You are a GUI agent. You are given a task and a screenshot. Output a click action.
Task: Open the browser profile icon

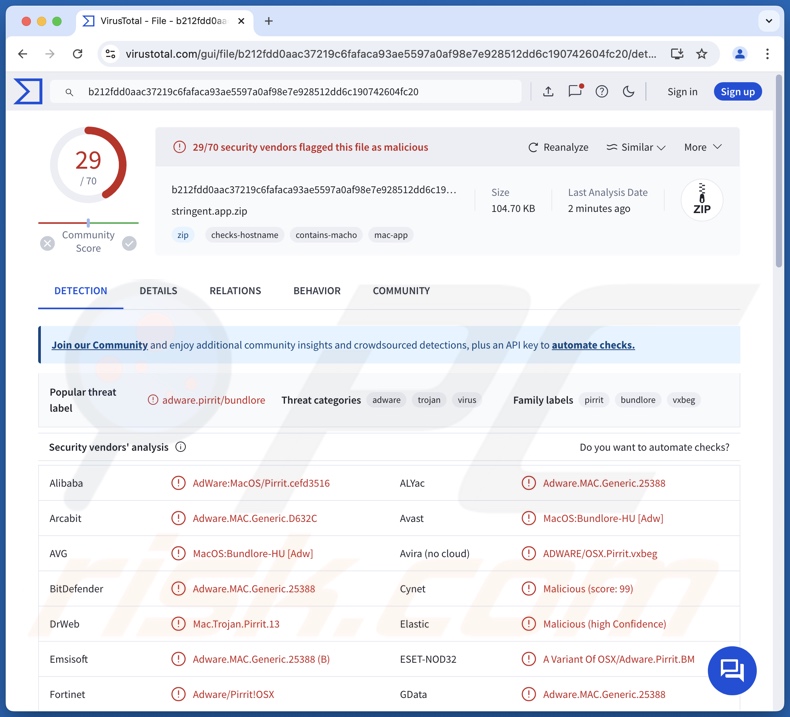tap(740, 54)
